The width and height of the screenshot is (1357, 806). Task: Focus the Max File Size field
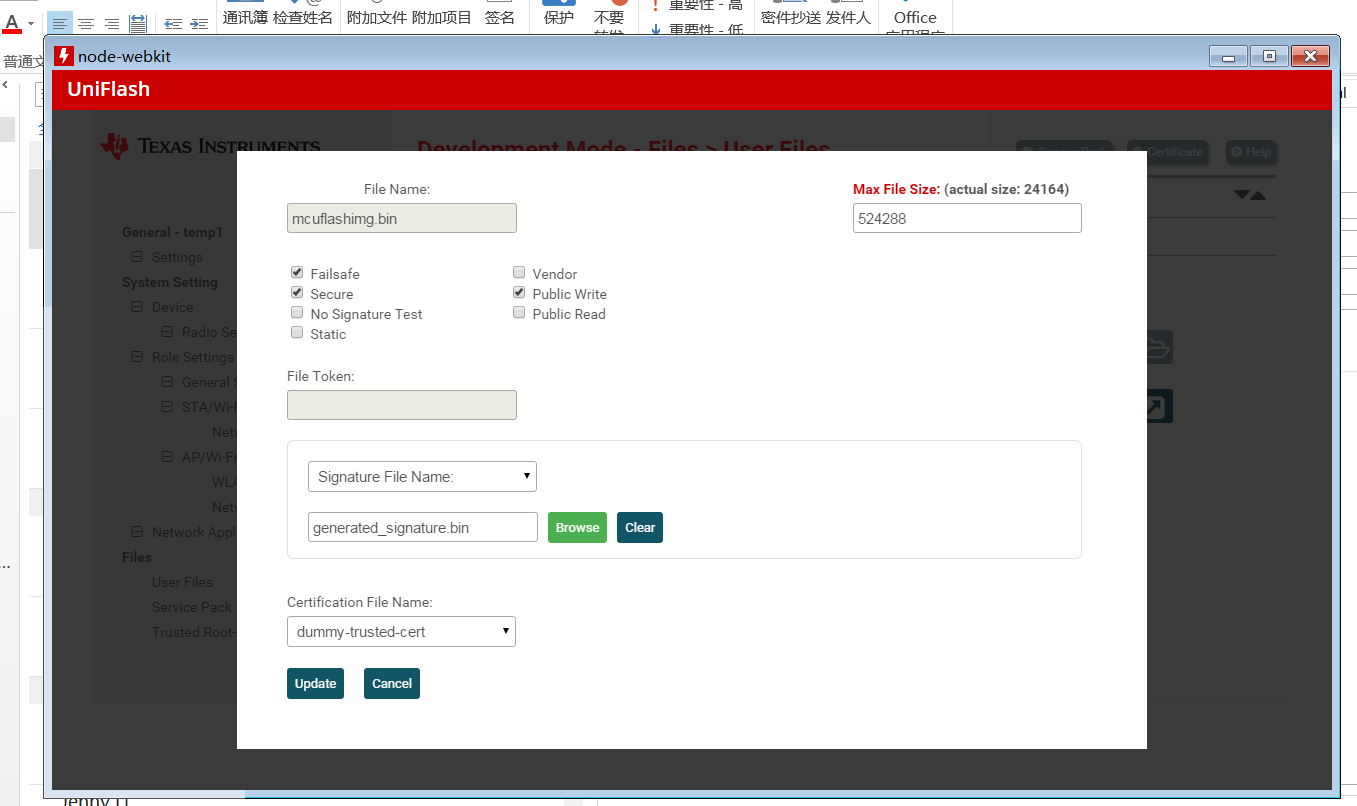[967, 218]
